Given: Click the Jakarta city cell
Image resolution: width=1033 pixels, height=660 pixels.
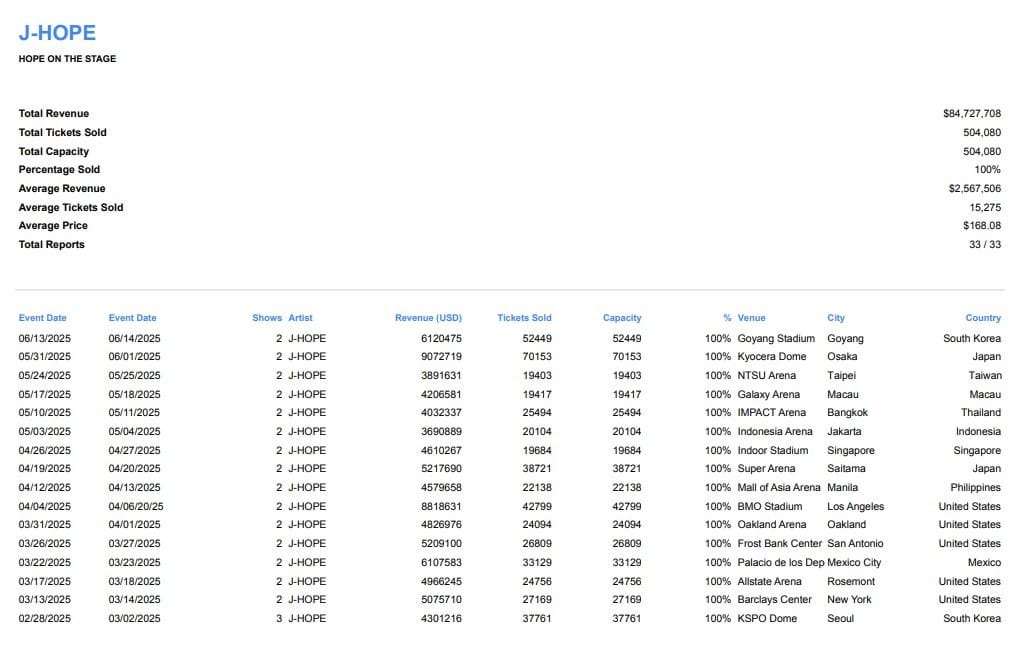Looking at the screenshot, I should pyautogui.click(x=844, y=431).
